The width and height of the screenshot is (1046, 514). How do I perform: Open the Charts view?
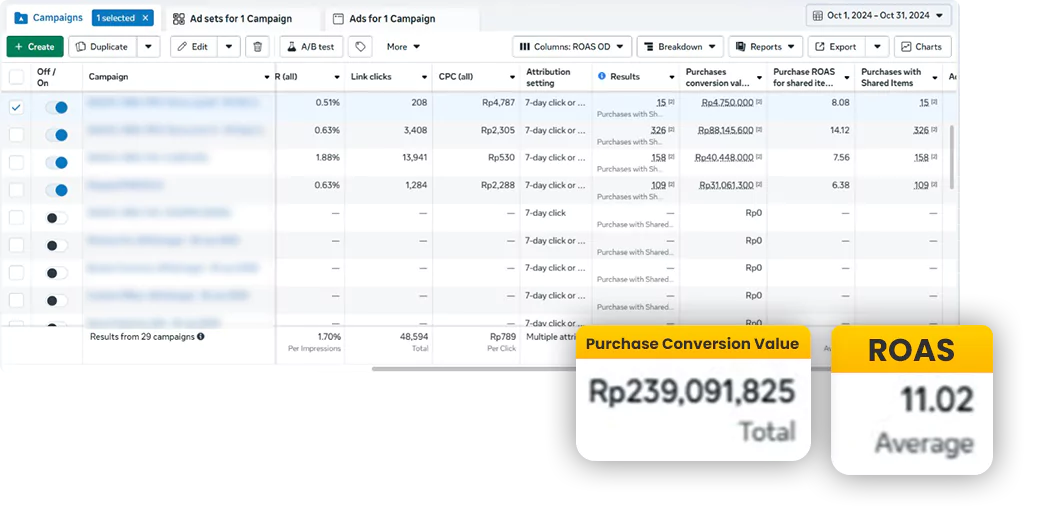coord(922,47)
